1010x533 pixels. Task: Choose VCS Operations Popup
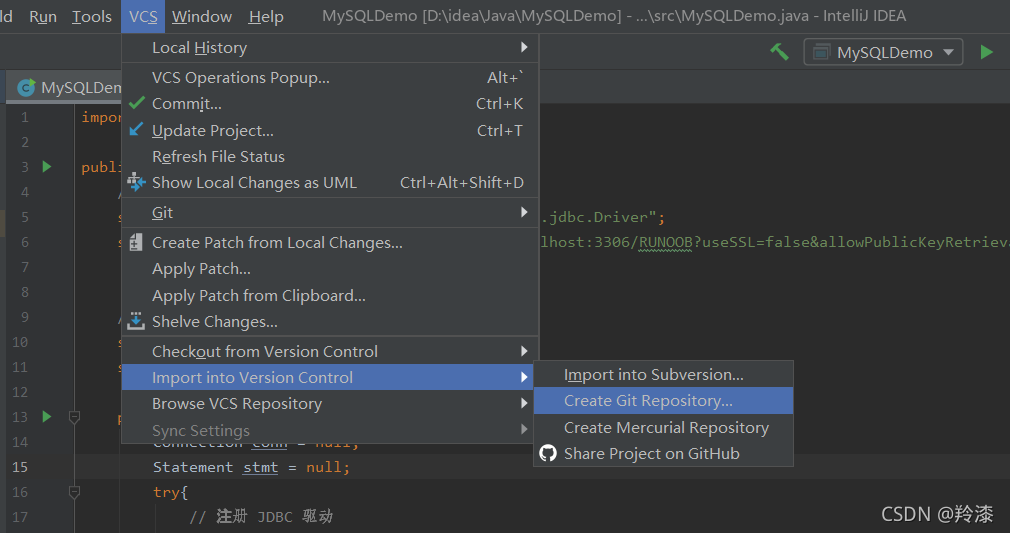tap(330, 77)
